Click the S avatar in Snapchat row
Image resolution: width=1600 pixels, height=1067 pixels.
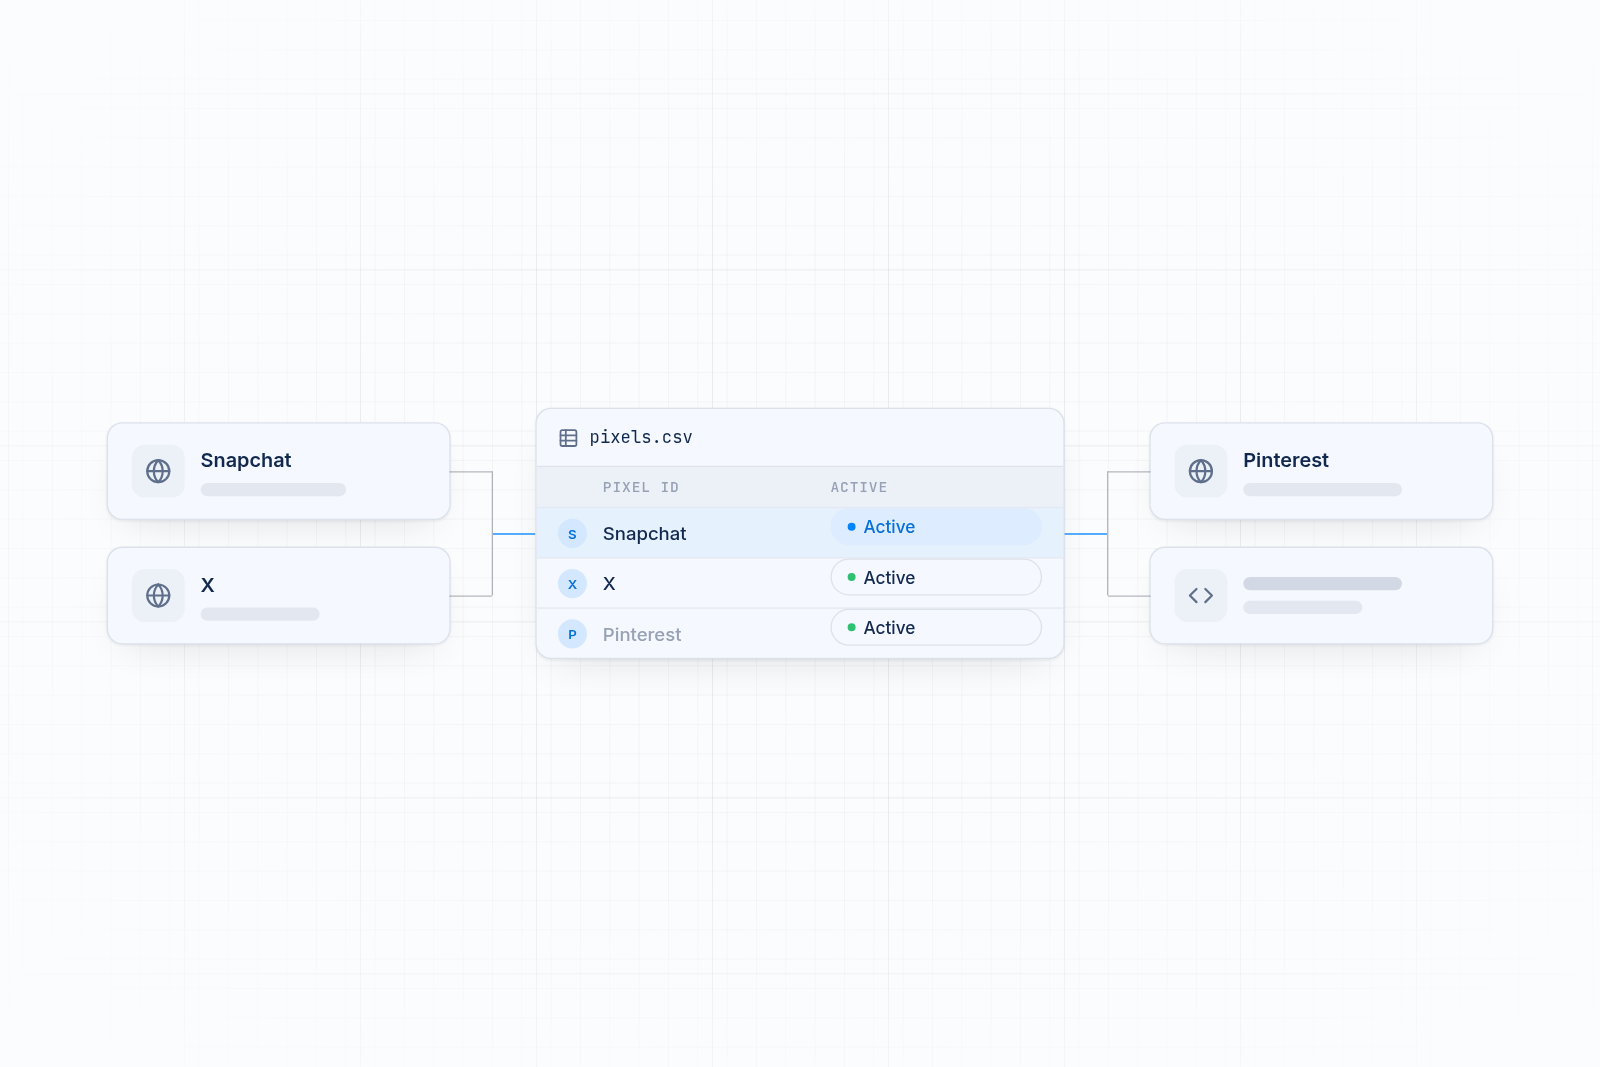[x=572, y=534]
